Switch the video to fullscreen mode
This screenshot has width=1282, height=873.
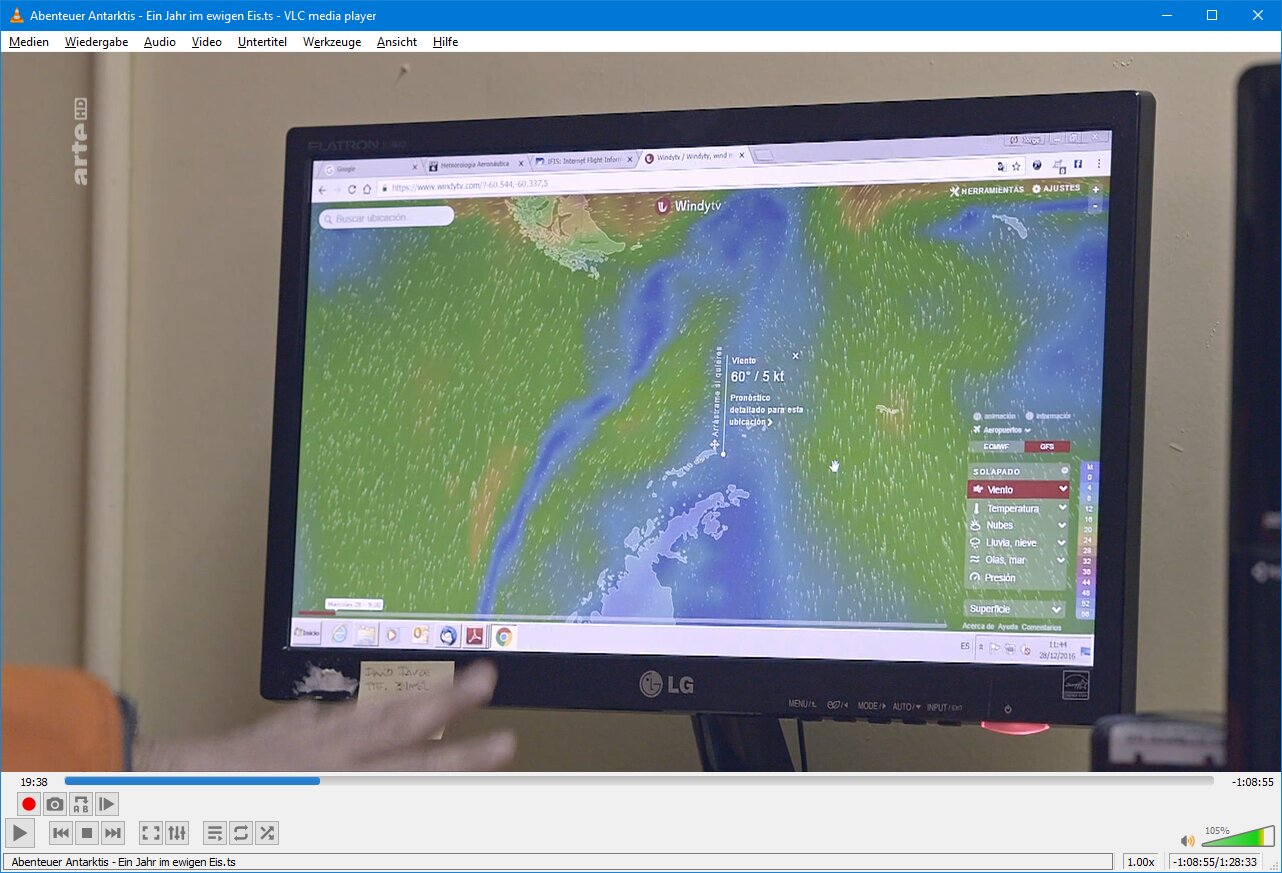pyautogui.click(x=150, y=833)
